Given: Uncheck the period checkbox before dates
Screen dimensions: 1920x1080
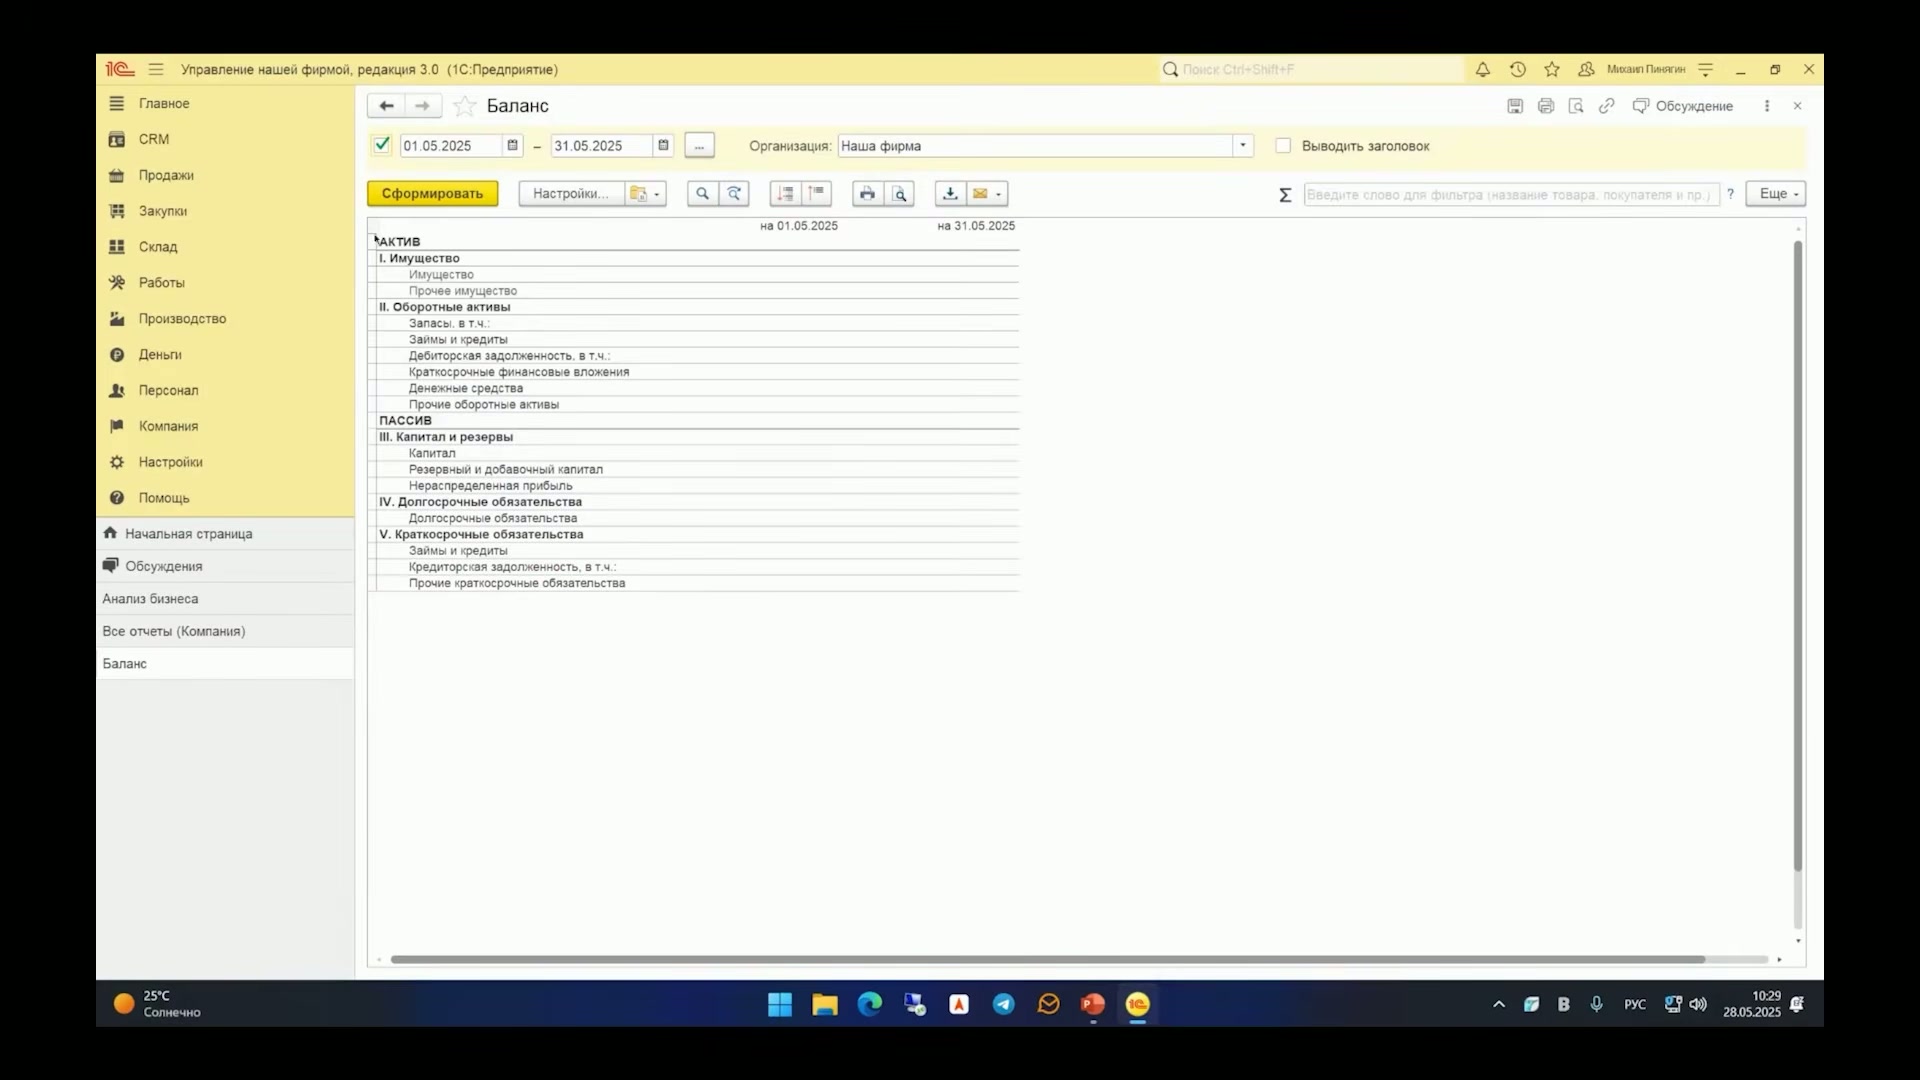Looking at the screenshot, I should click(381, 145).
